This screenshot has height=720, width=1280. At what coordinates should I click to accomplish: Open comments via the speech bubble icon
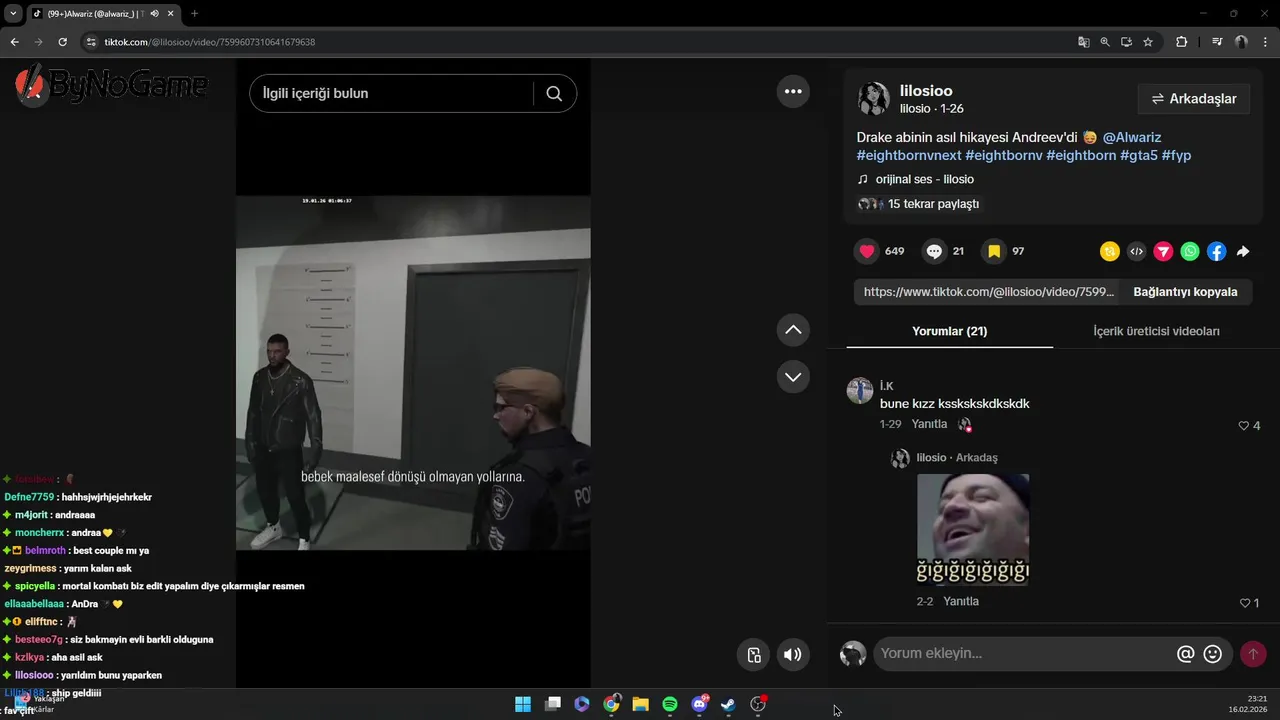pos(934,251)
